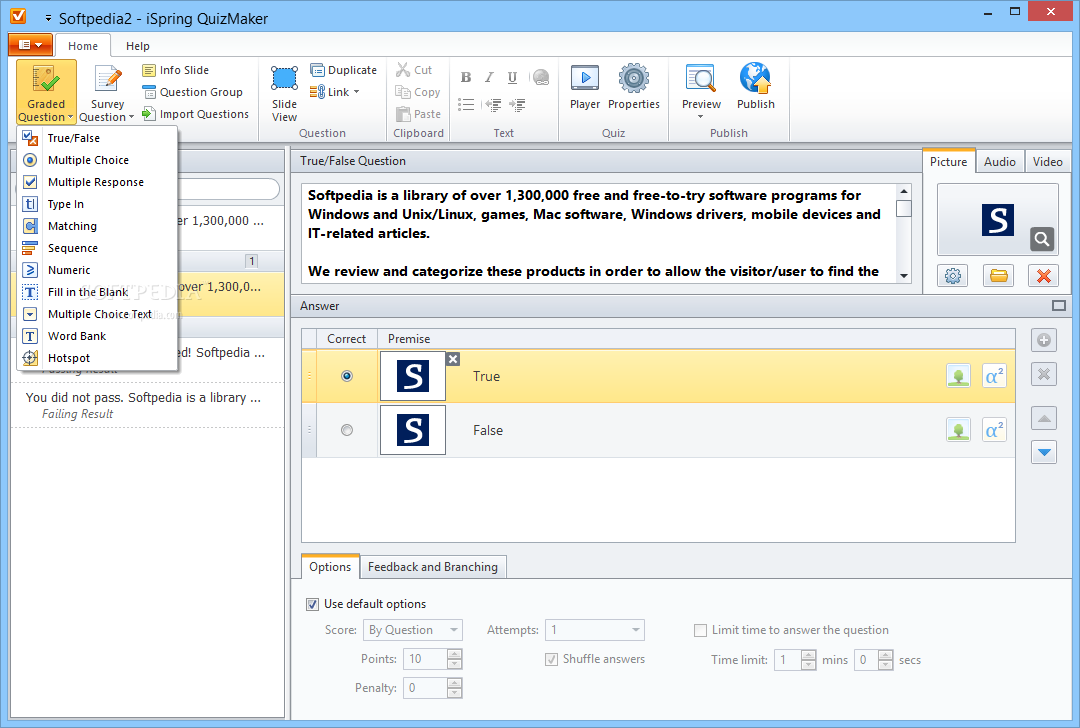This screenshot has height=728, width=1080.
Task: Delete the question picture with red X
Action: [x=1043, y=276]
